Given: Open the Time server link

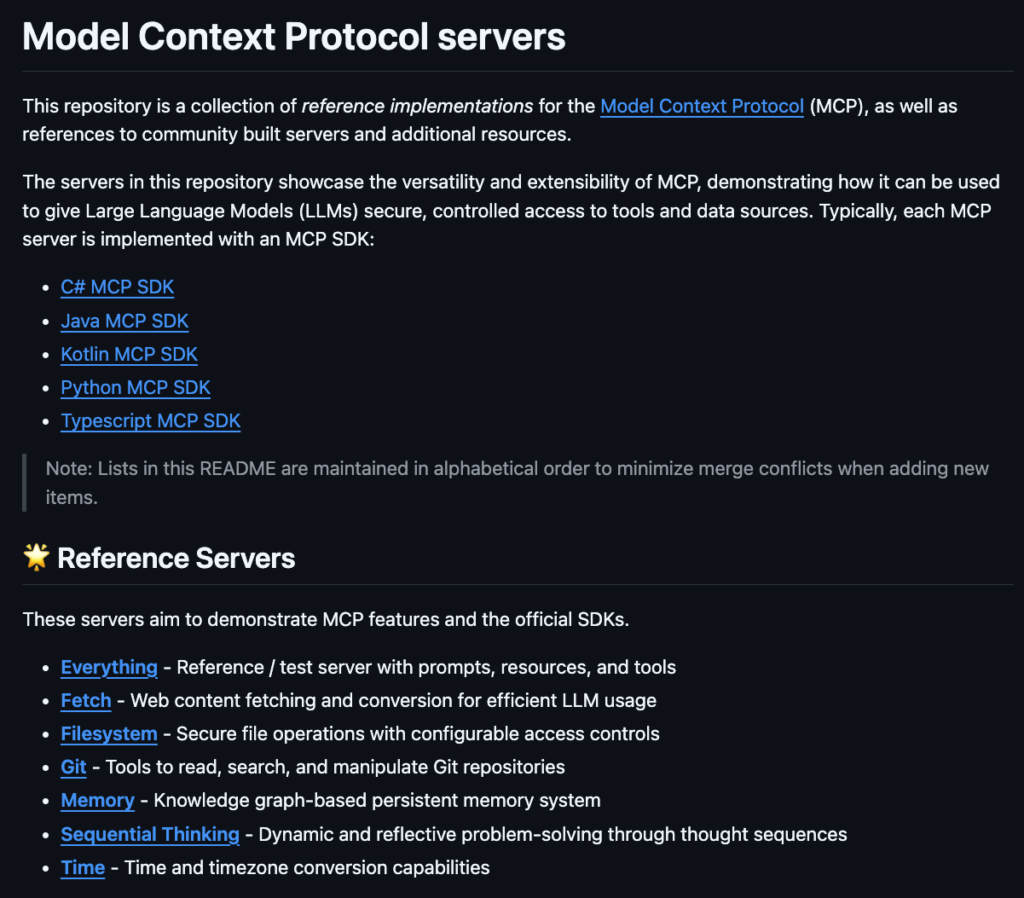Looking at the screenshot, I should [x=83, y=867].
